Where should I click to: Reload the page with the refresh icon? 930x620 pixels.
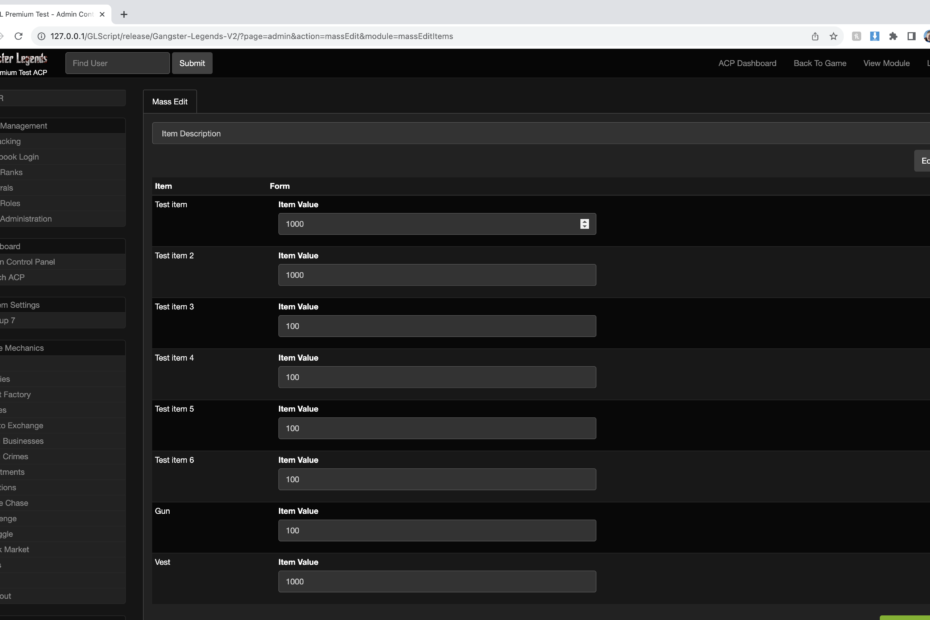[18, 36]
